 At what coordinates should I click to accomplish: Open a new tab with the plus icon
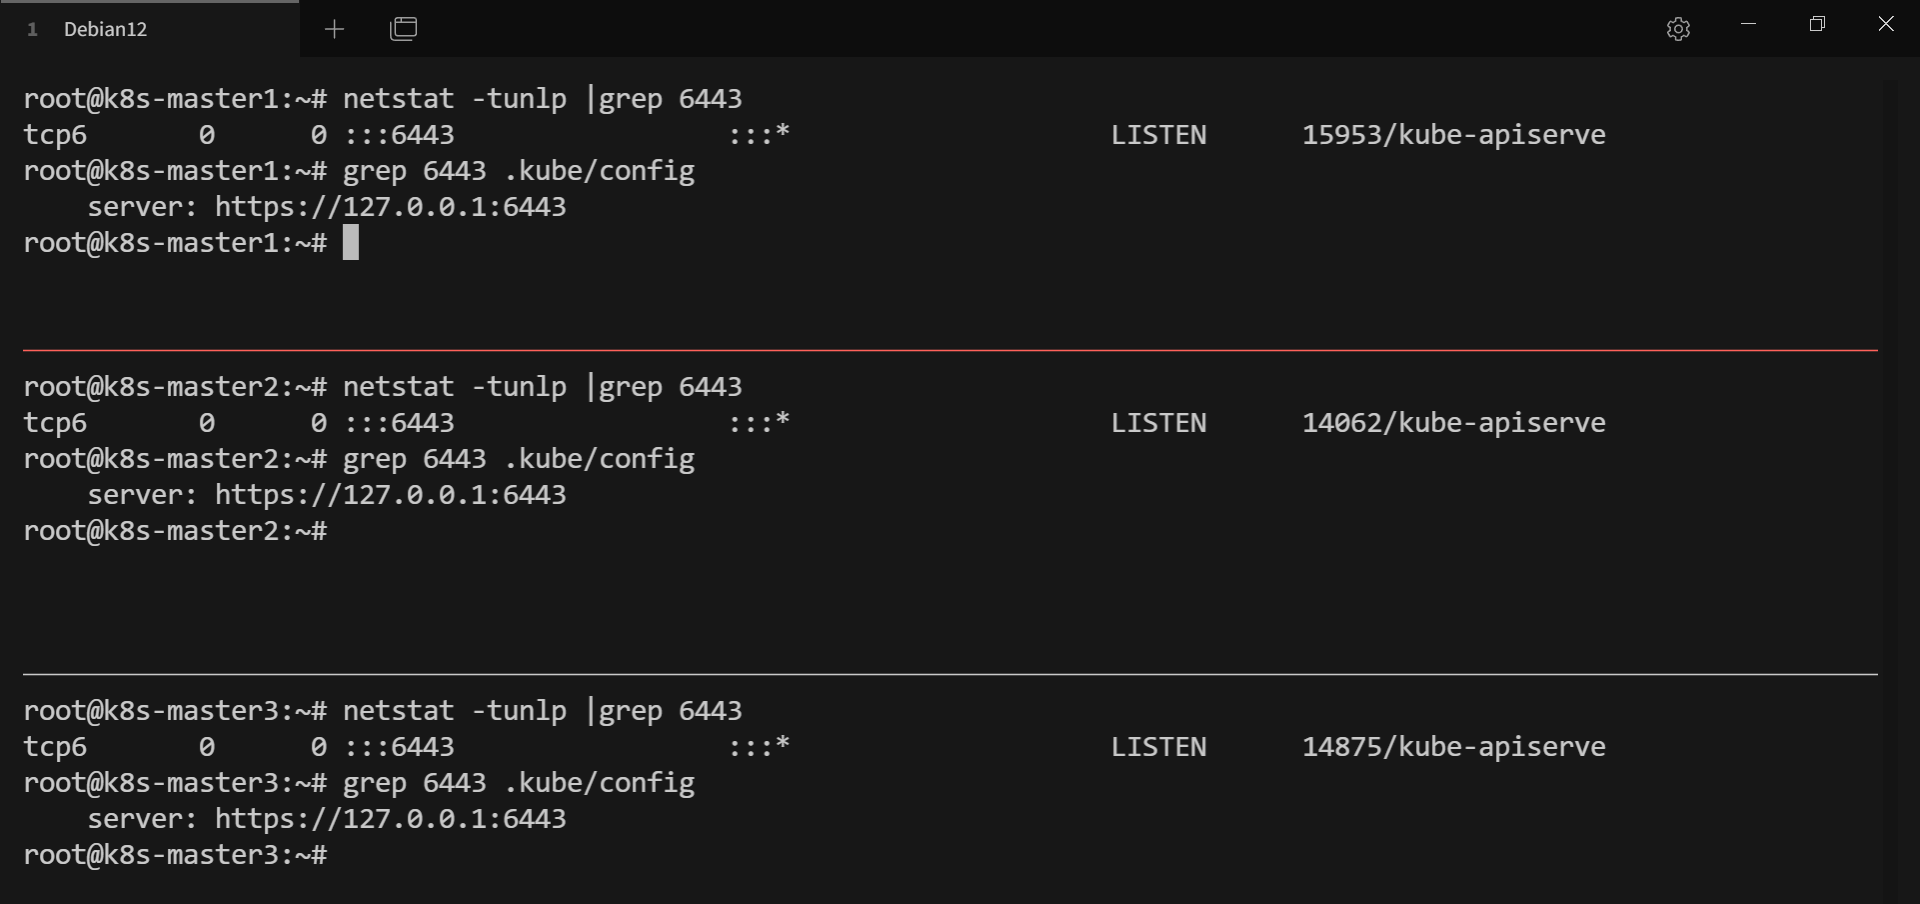(x=334, y=29)
